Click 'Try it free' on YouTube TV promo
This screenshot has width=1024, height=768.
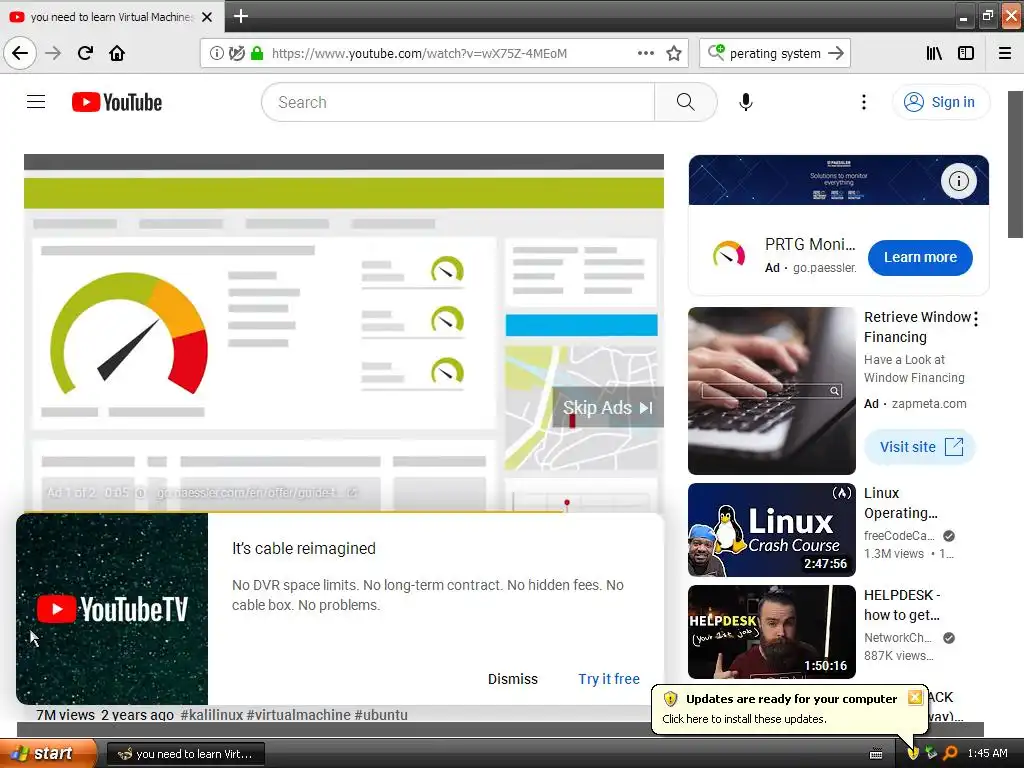609,679
